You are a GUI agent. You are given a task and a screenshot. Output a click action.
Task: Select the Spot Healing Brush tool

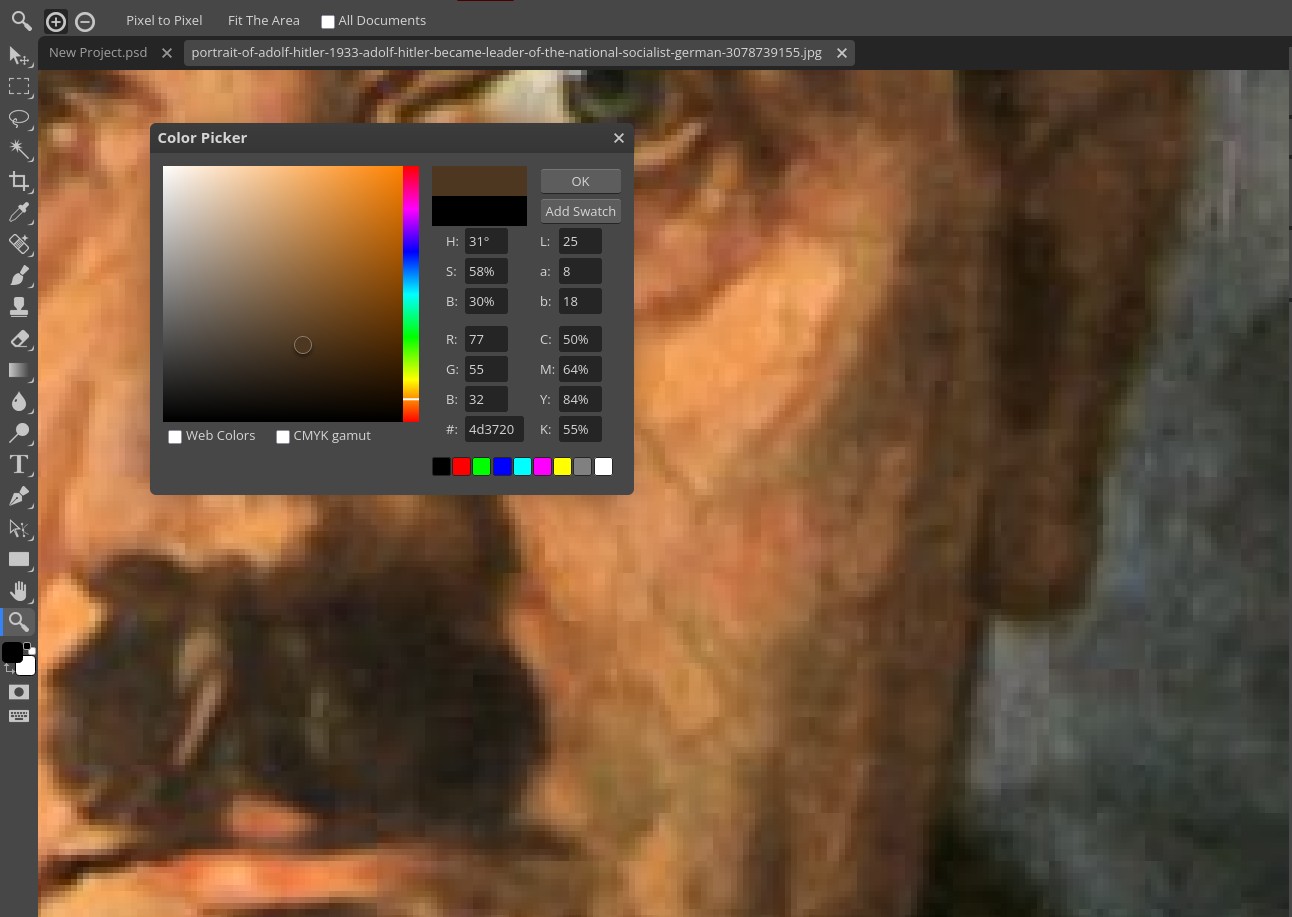coord(19,244)
